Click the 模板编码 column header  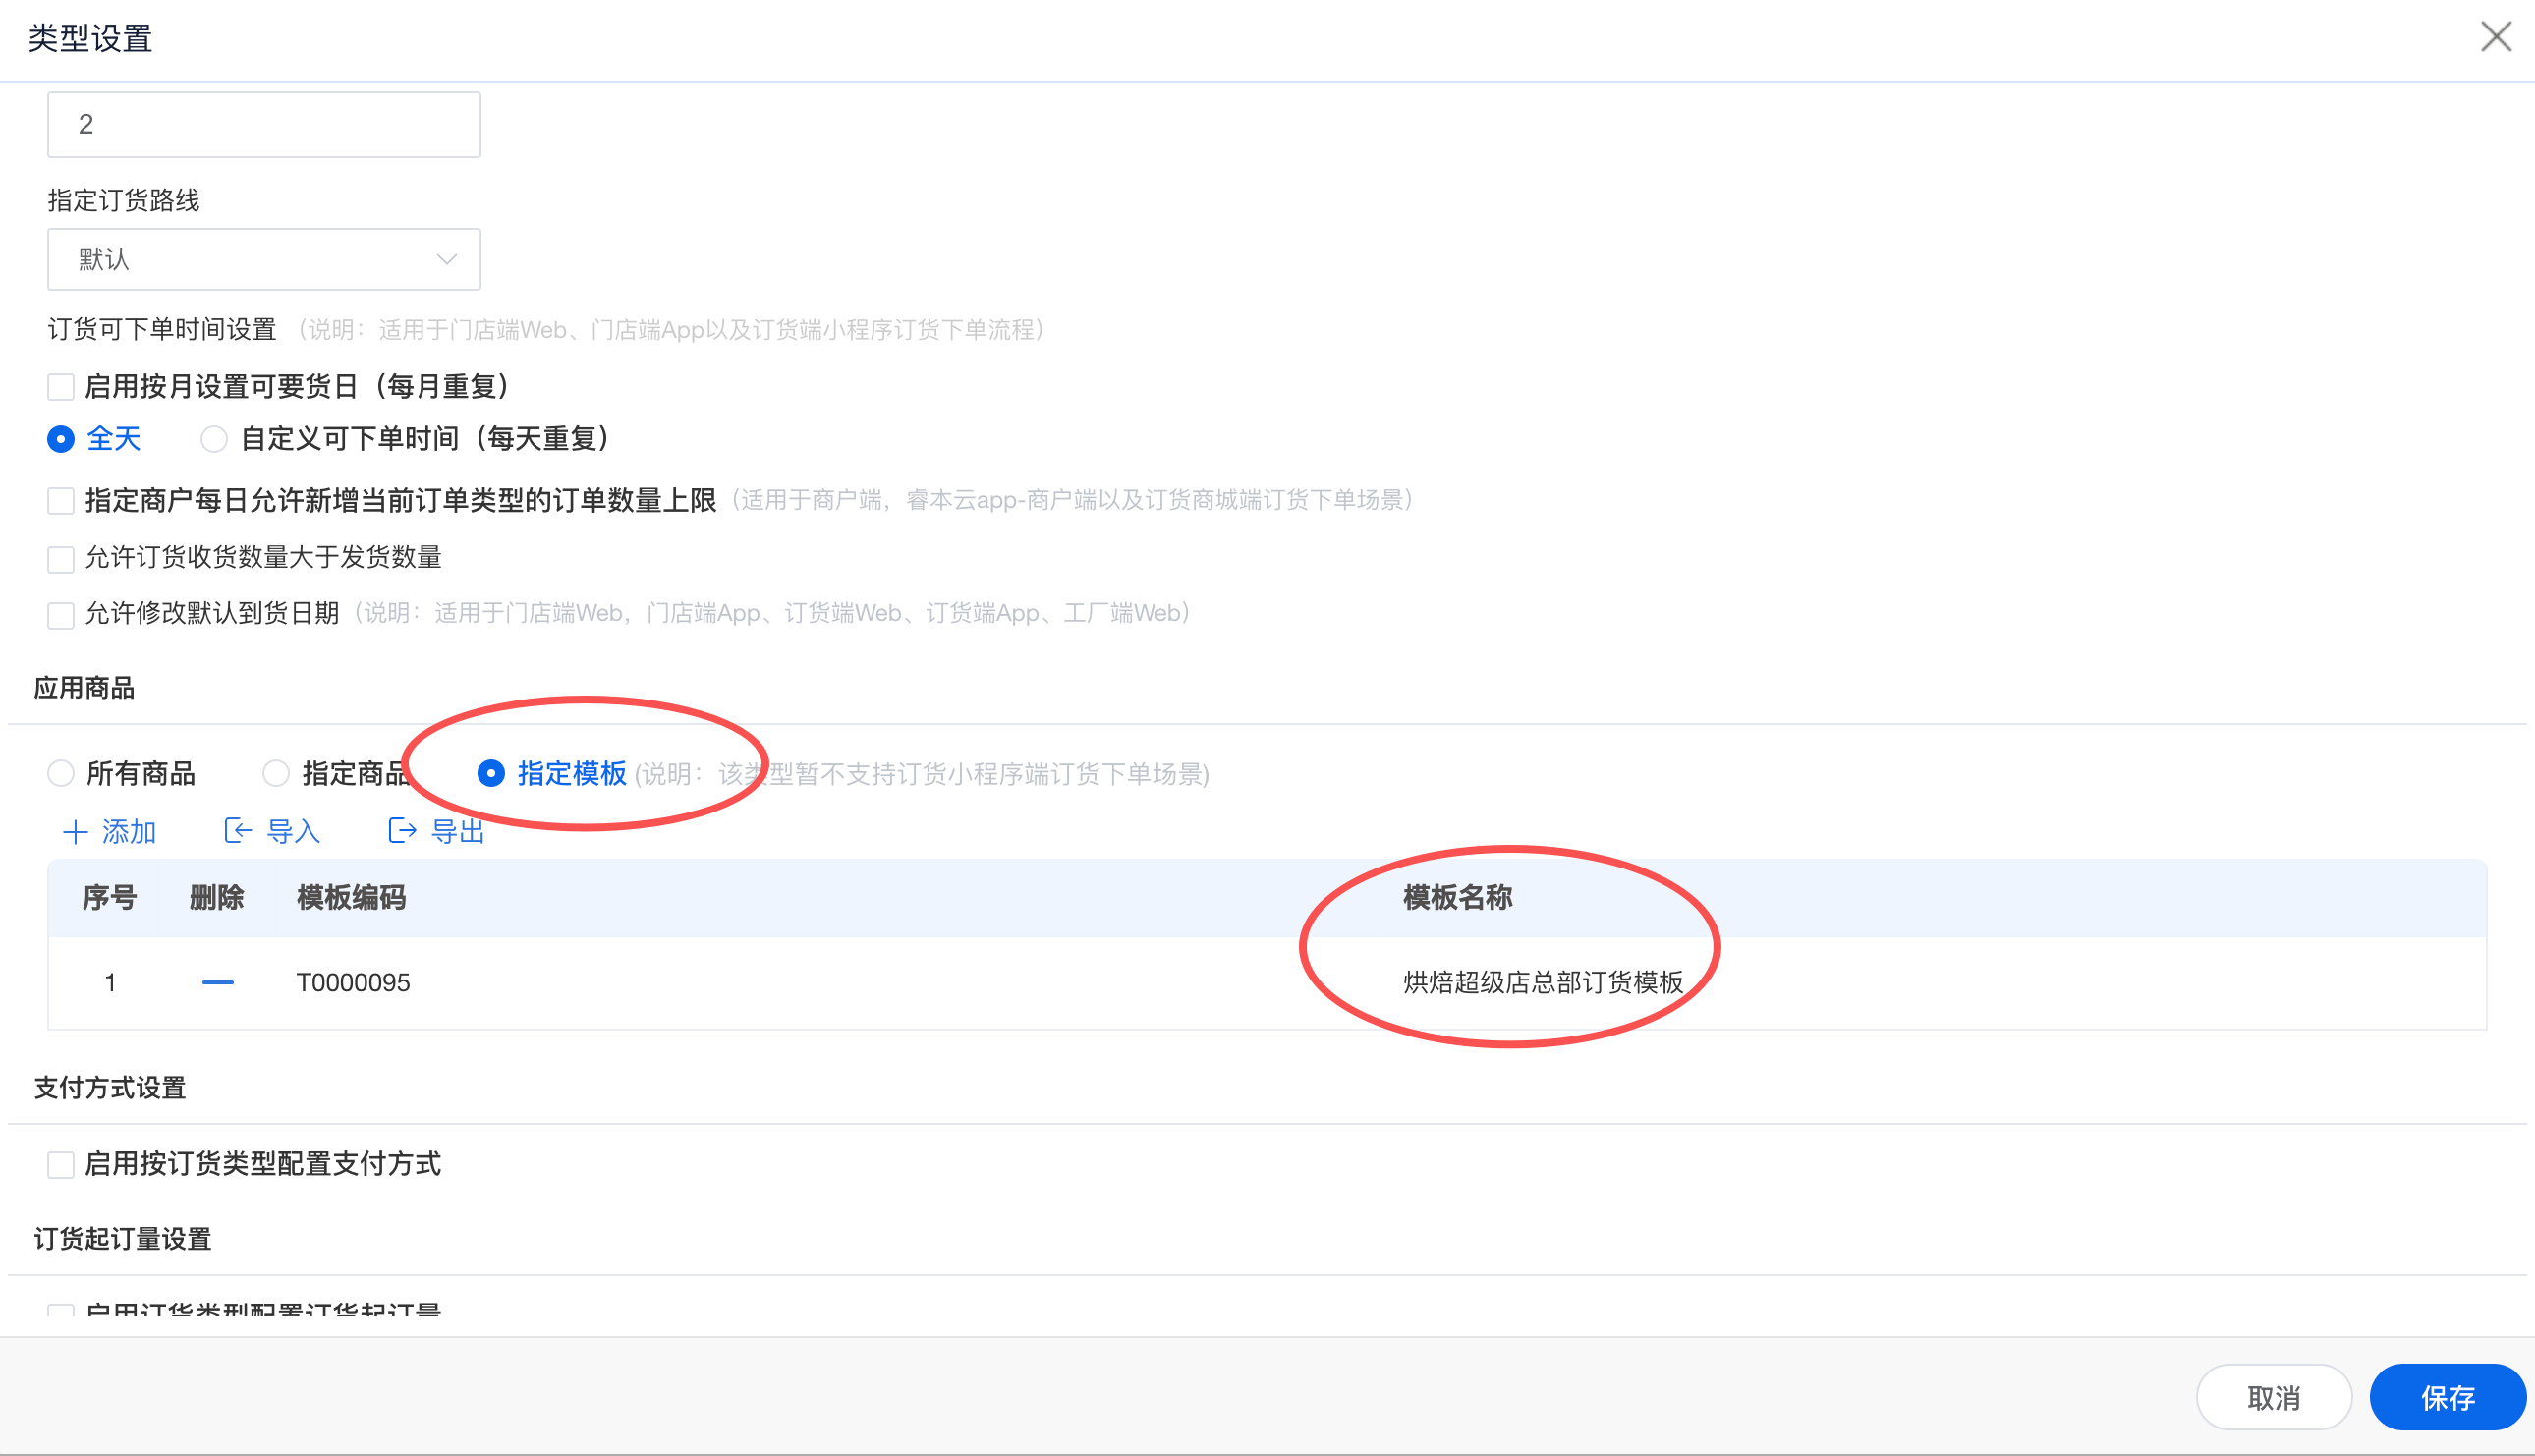[351, 898]
